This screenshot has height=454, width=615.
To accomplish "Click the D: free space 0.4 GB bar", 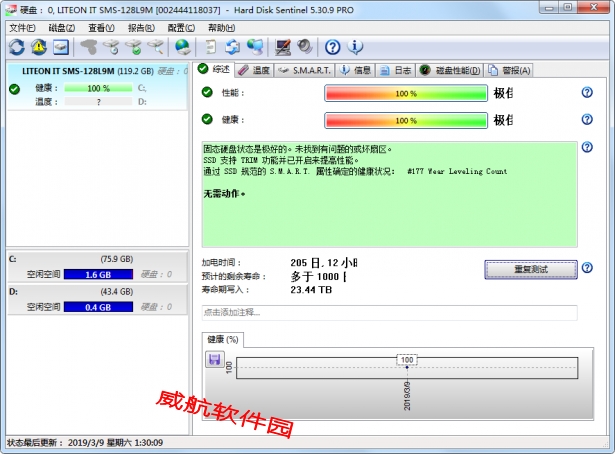I will coord(98,307).
